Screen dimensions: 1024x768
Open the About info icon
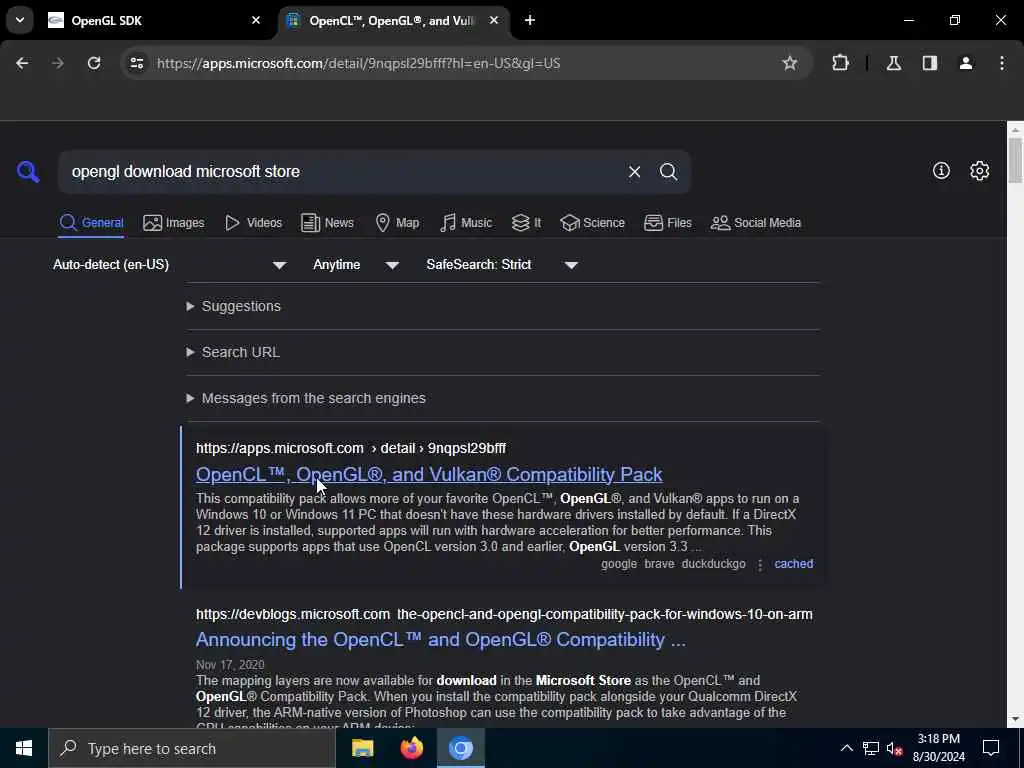click(x=941, y=170)
